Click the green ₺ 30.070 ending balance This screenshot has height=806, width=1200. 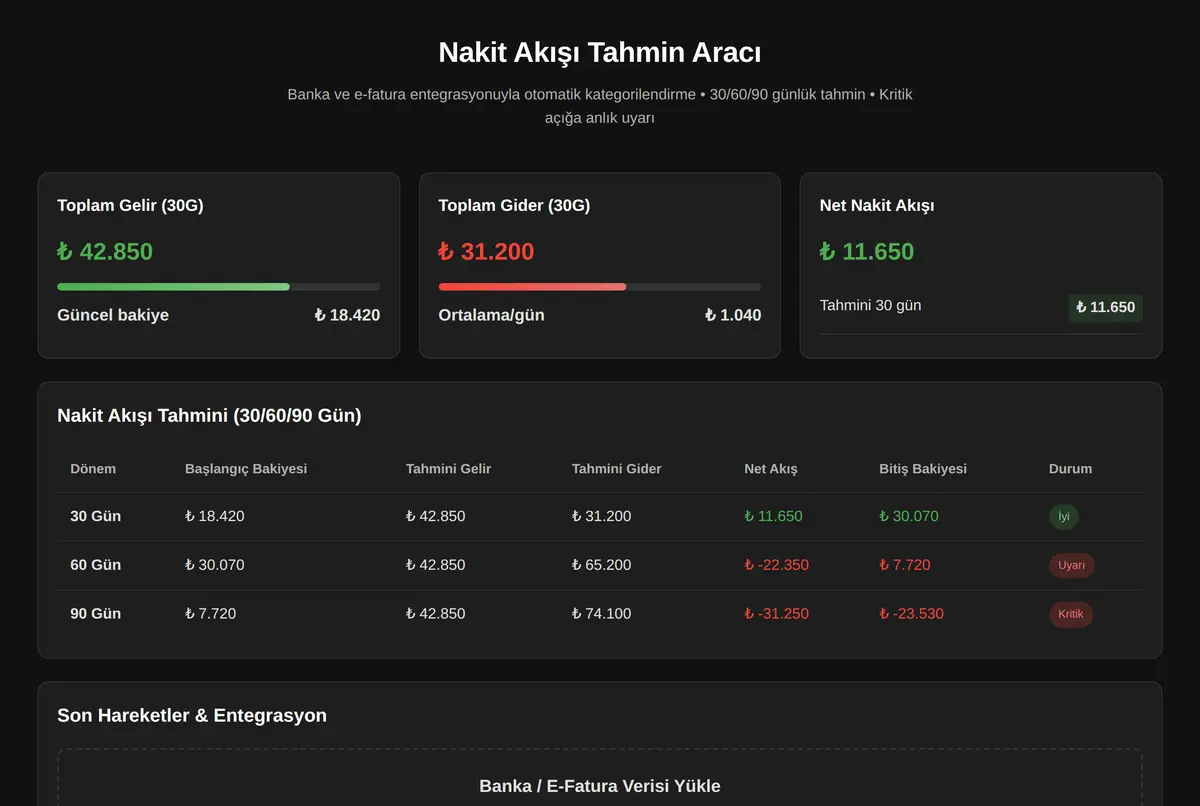pos(909,517)
